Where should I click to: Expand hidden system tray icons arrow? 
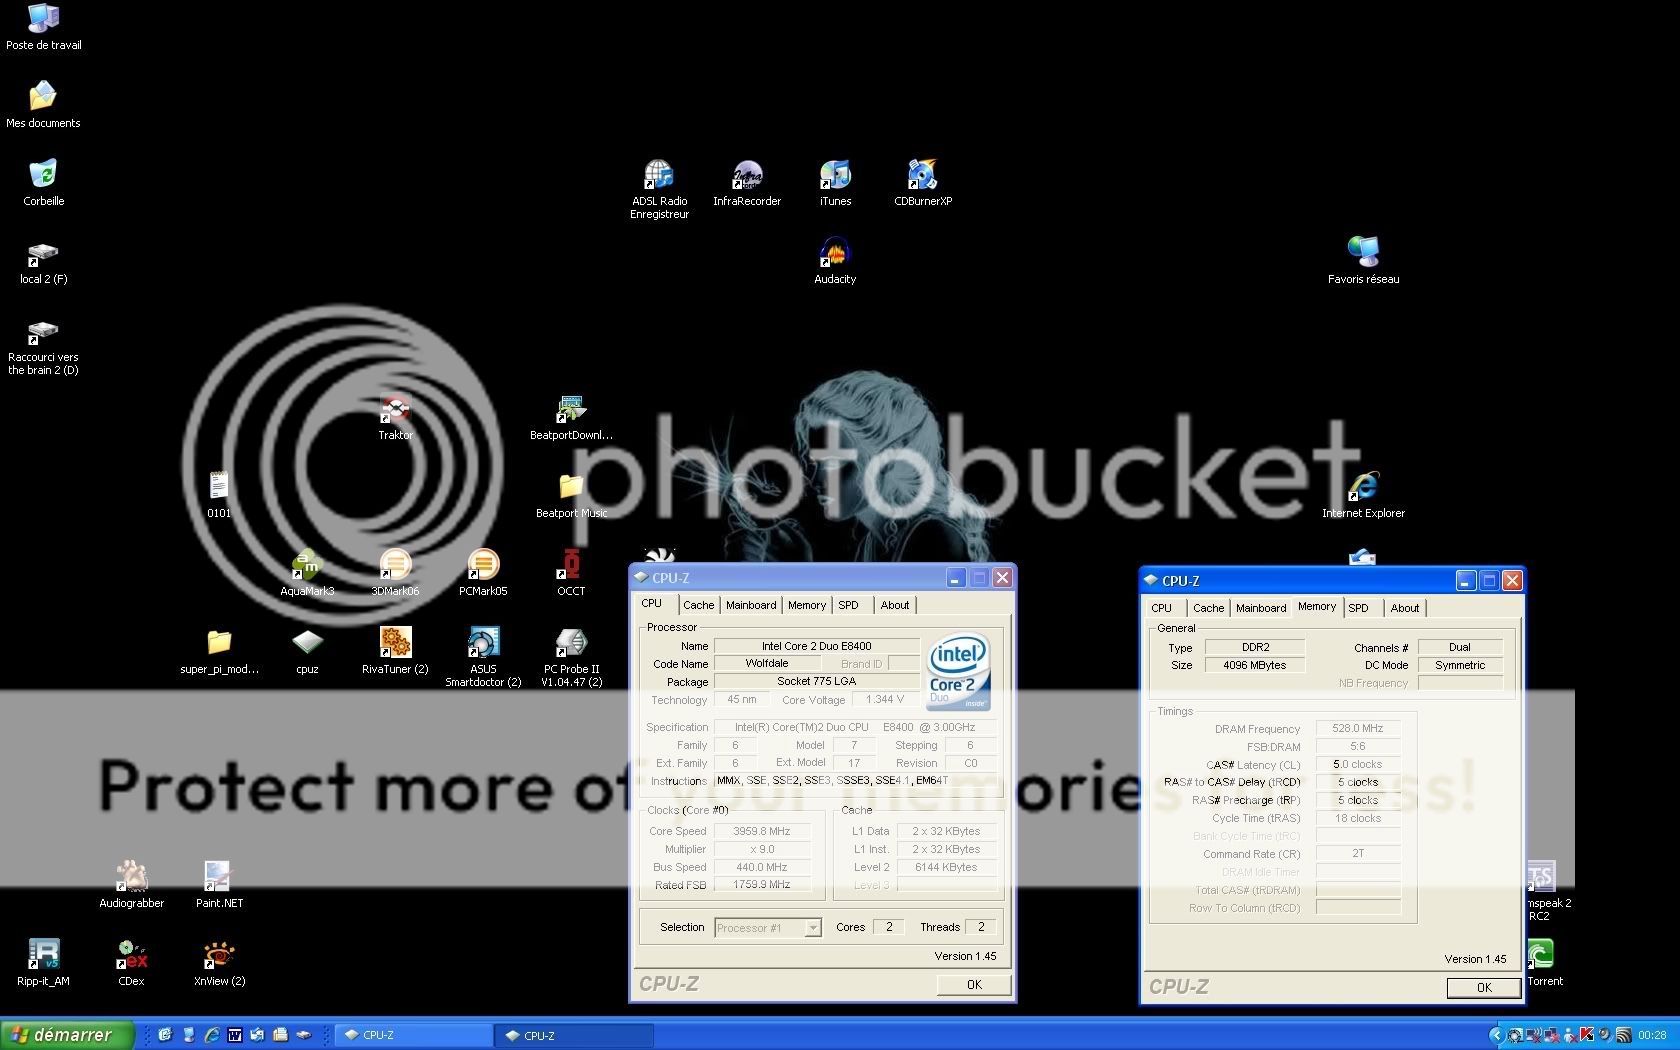1496,1036
